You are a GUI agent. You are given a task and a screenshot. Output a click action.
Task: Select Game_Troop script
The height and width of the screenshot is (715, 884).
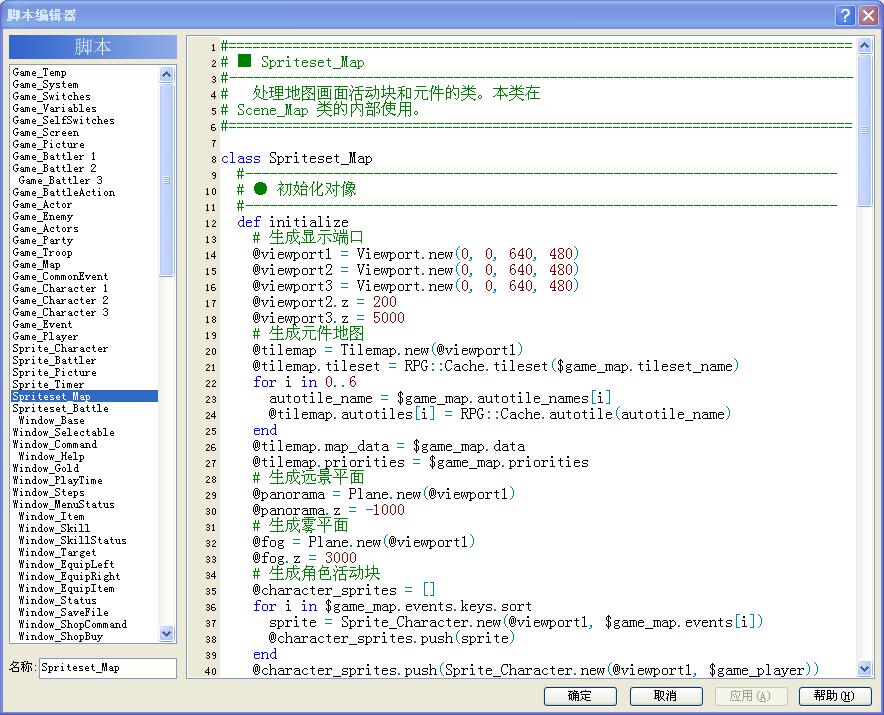(x=42, y=253)
